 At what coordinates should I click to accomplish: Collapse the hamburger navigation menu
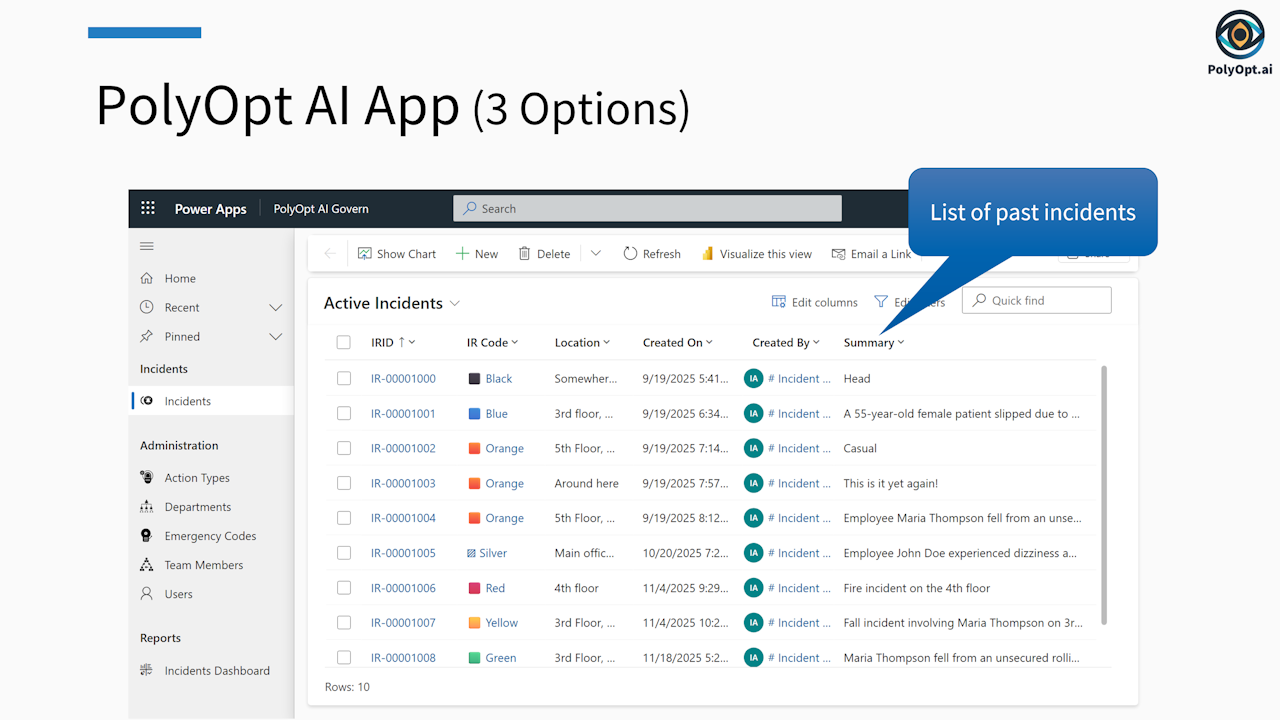(x=147, y=246)
